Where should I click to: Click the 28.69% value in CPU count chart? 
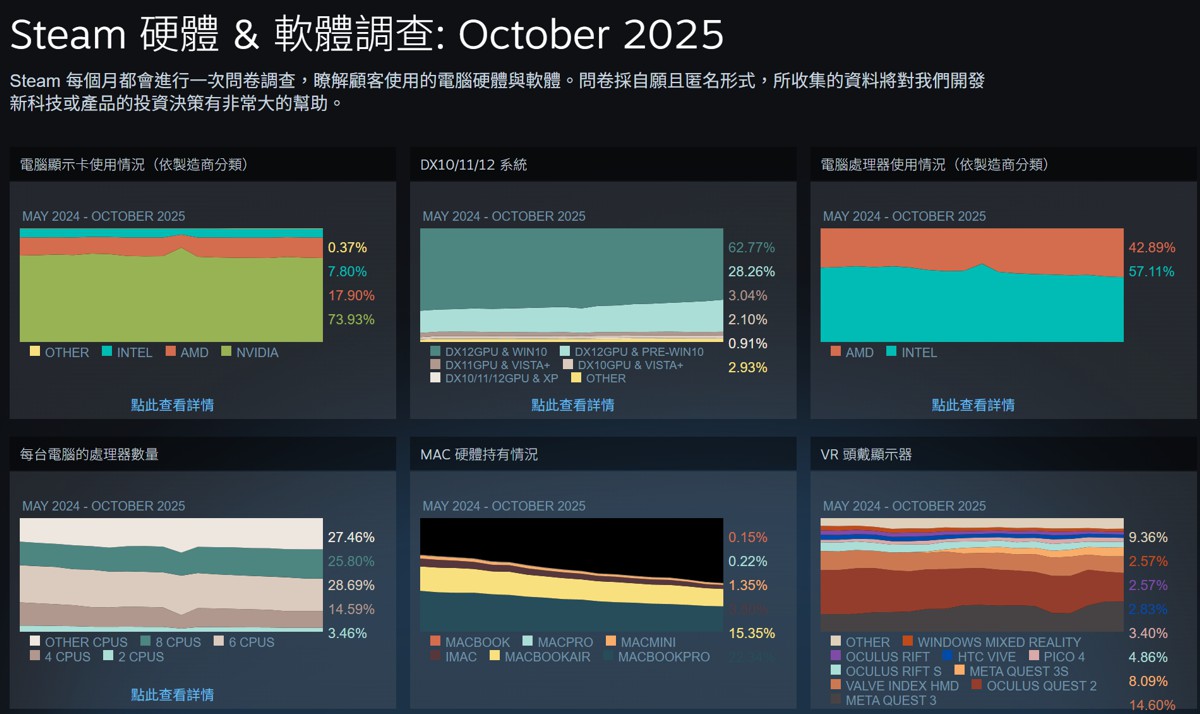(351, 585)
